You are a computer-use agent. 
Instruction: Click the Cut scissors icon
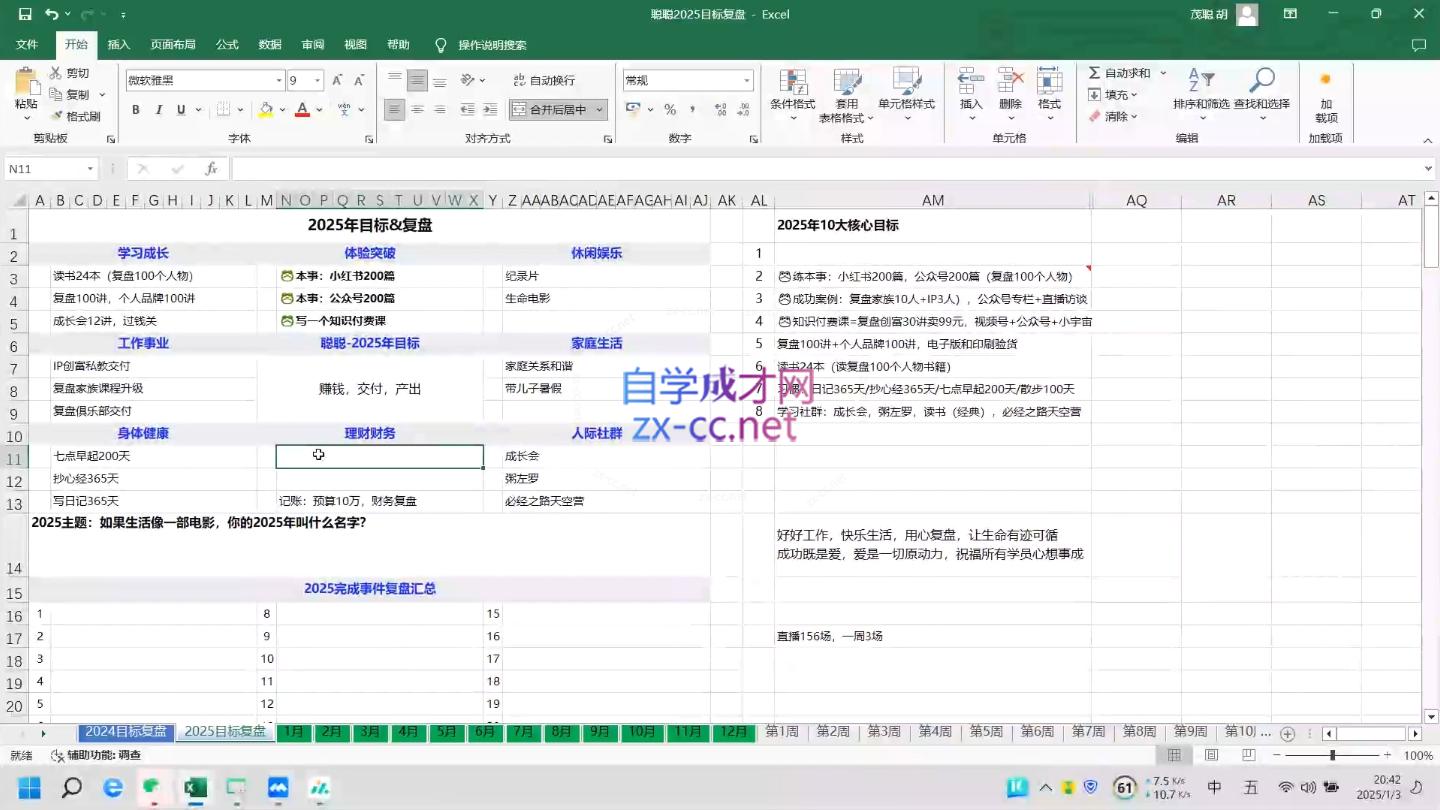coord(57,73)
